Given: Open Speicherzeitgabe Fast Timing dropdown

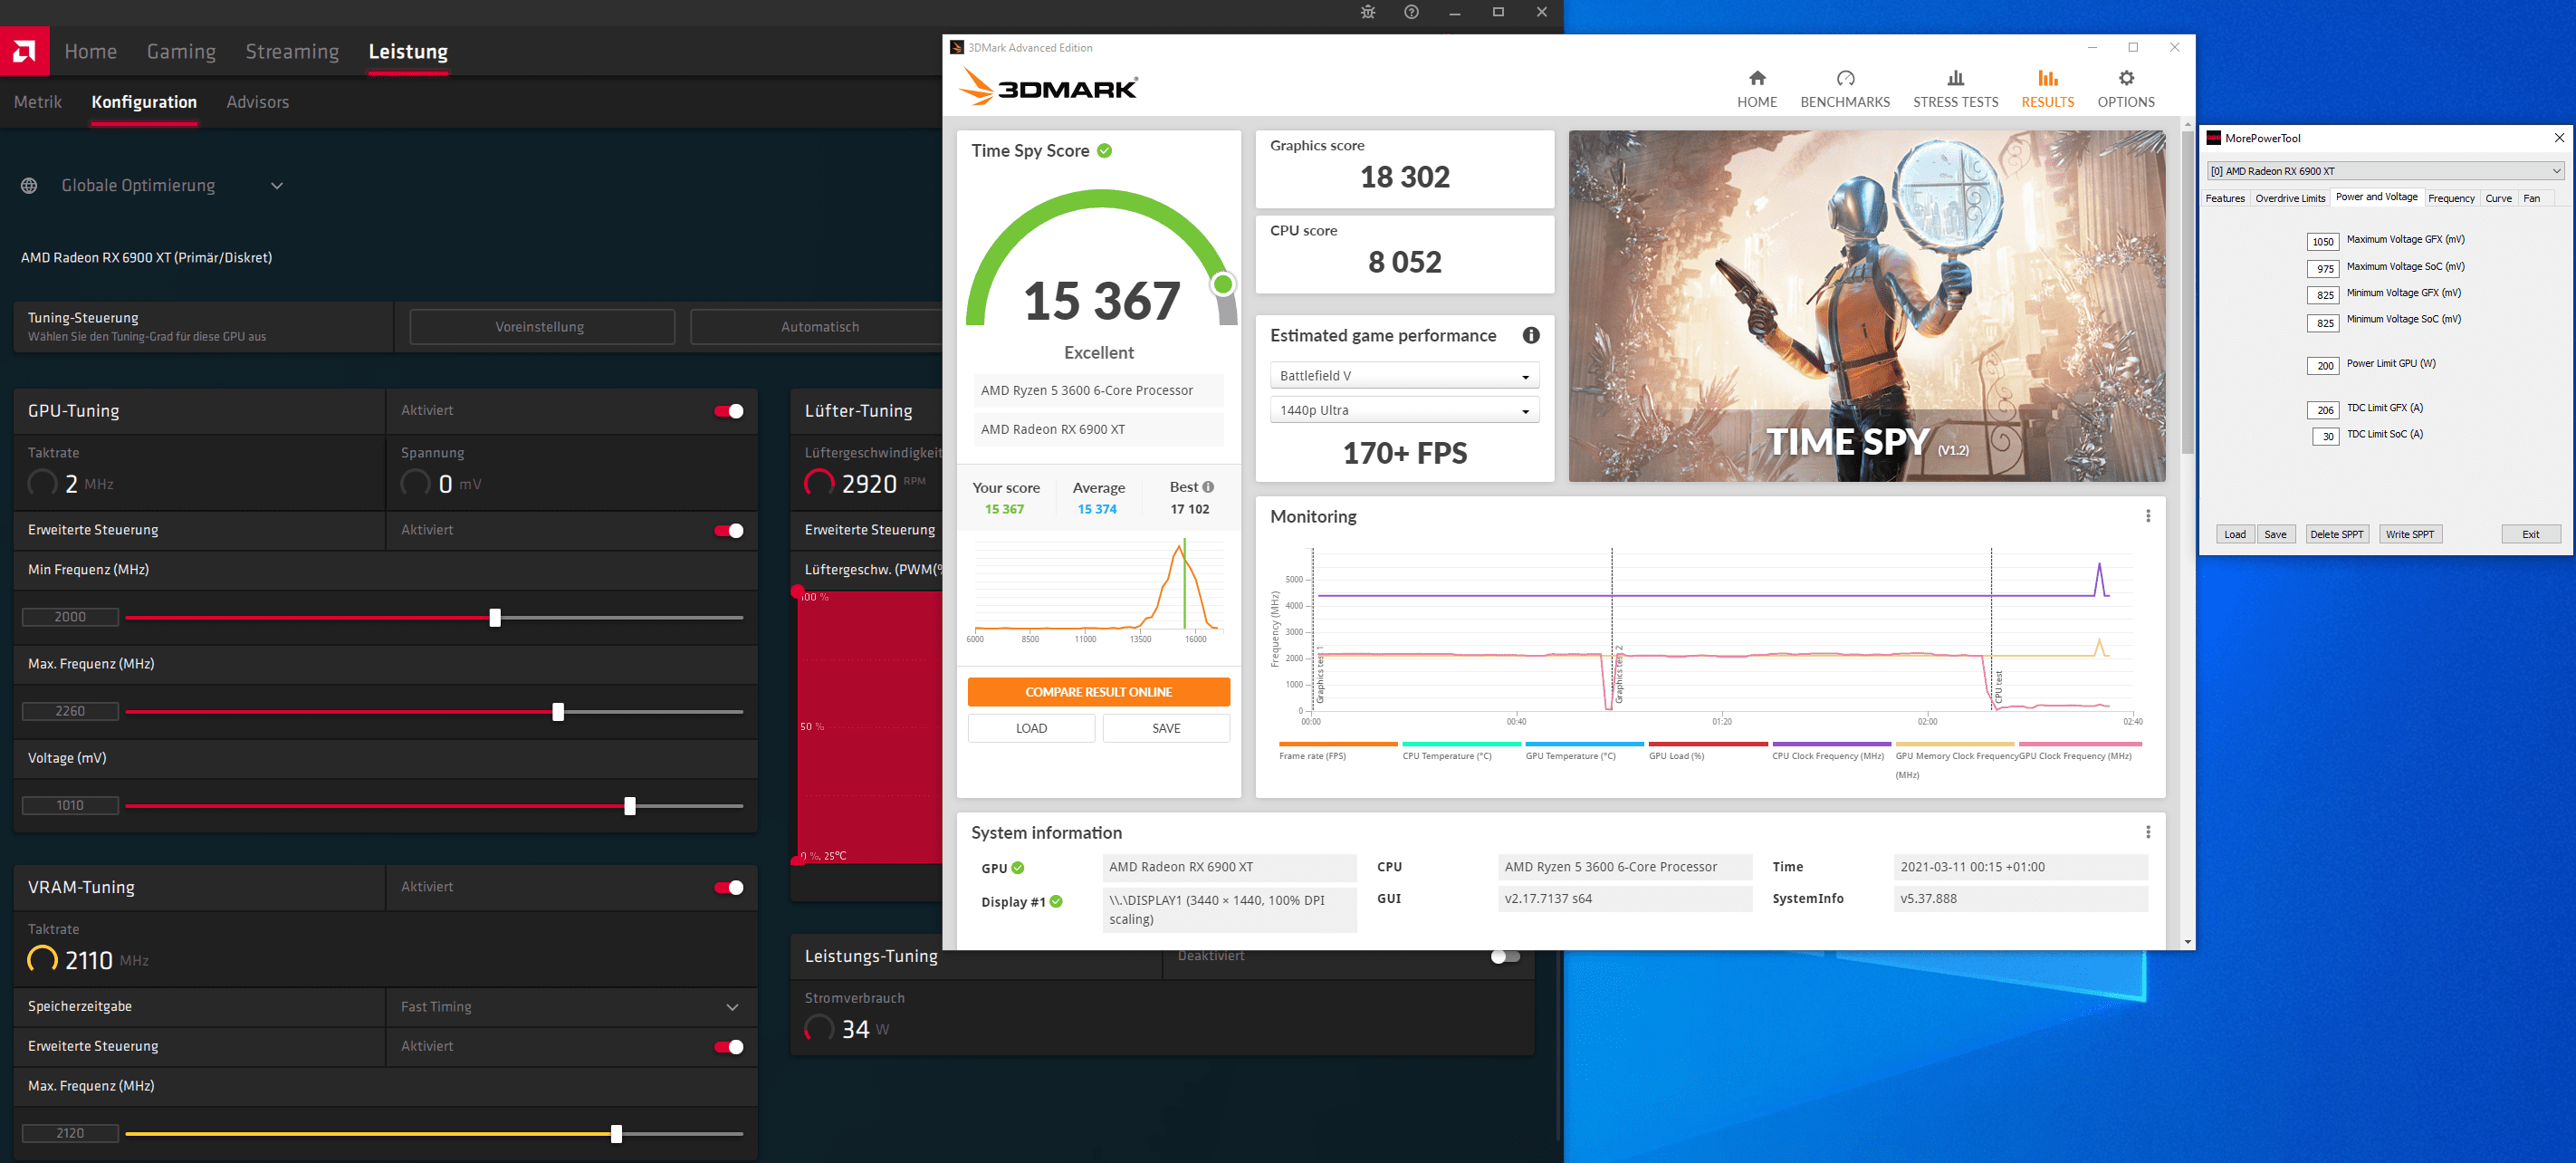Looking at the screenshot, I should coord(571,1007).
